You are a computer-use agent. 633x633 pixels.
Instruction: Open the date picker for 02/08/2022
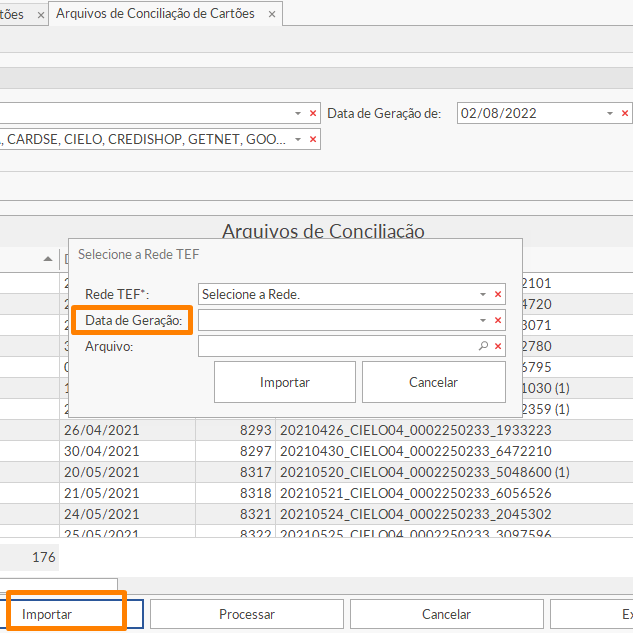tap(611, 114)
